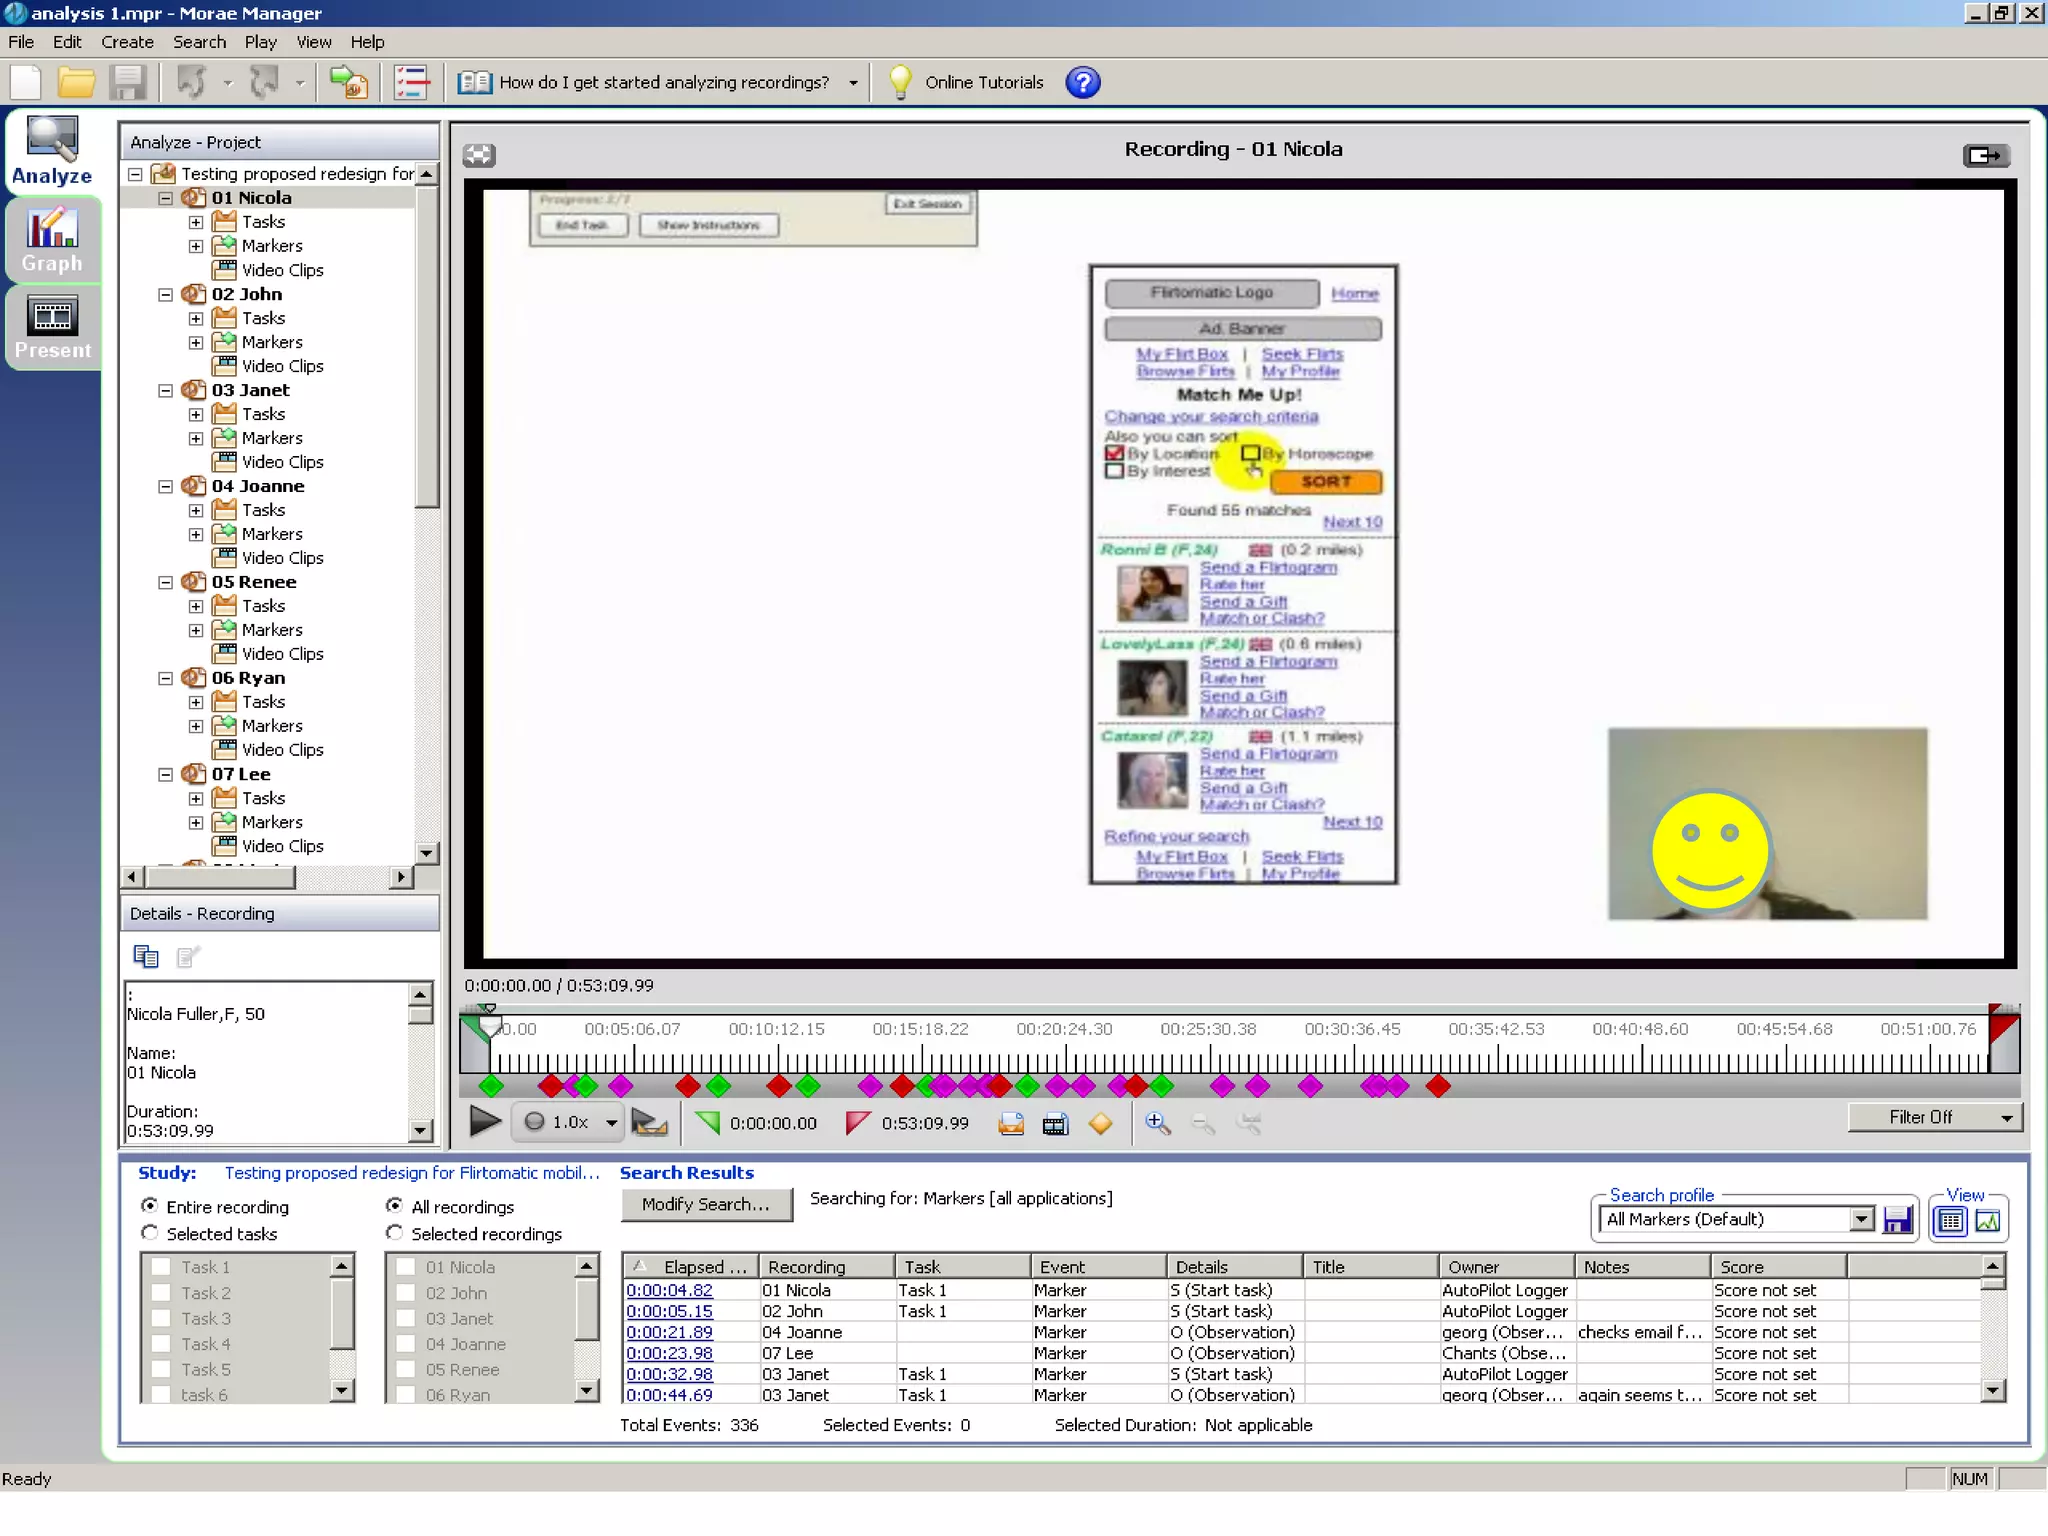Sort results by Owner column header
Viewport: 2048px width, 1536px height.
coord(1506,1266)
